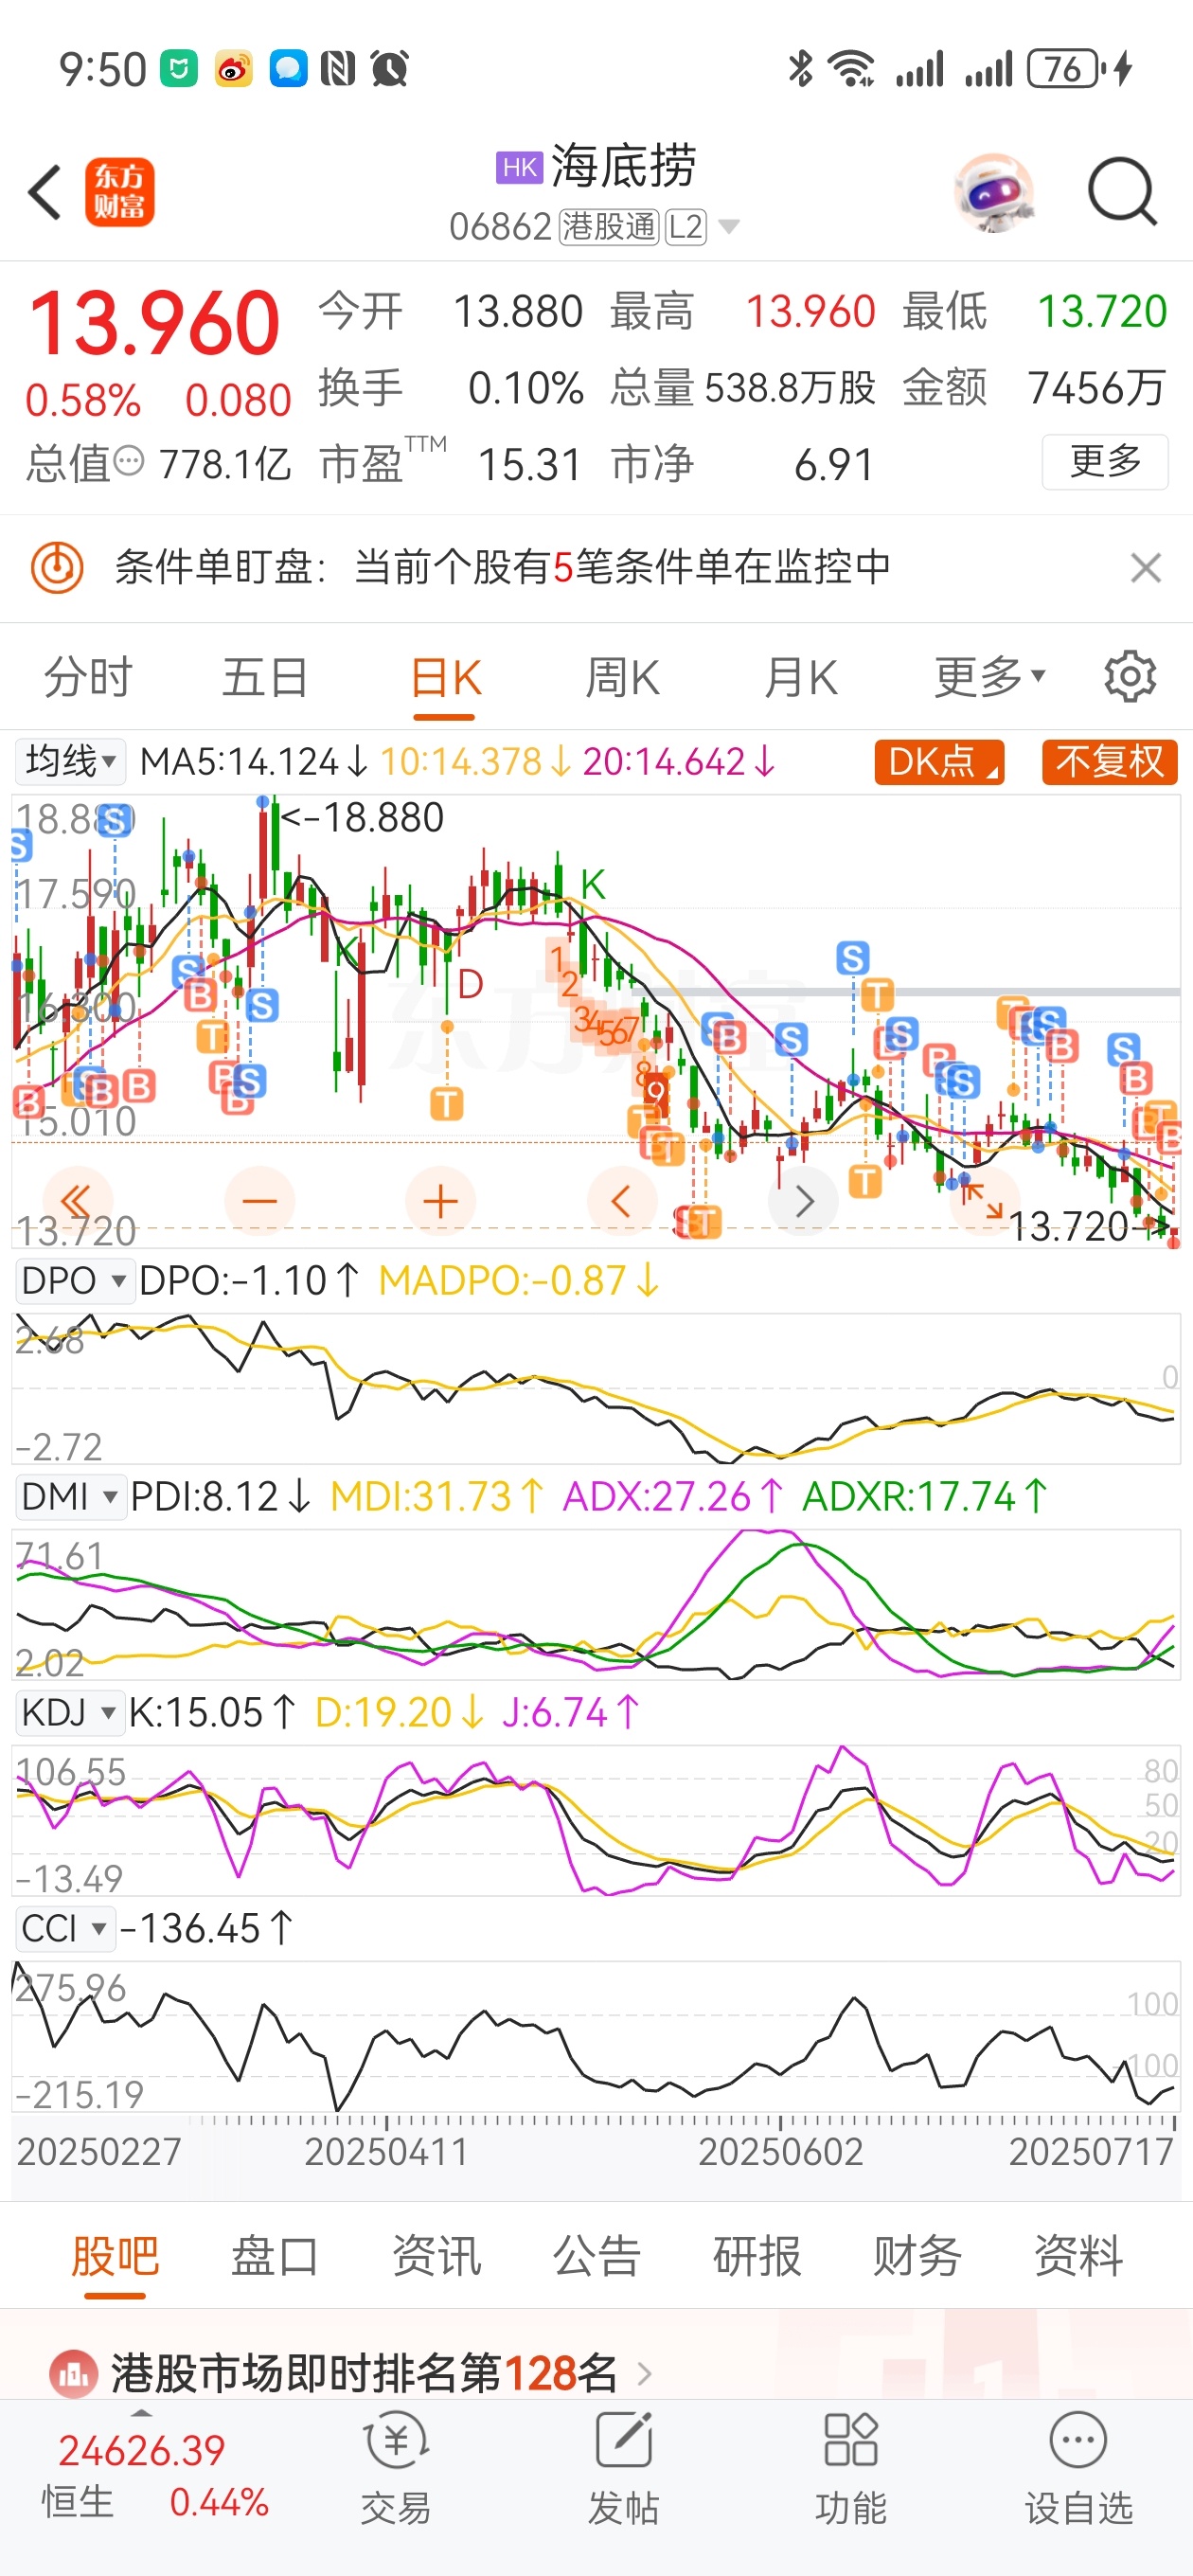Select the 股吧 tab

tap(115, 2257)
